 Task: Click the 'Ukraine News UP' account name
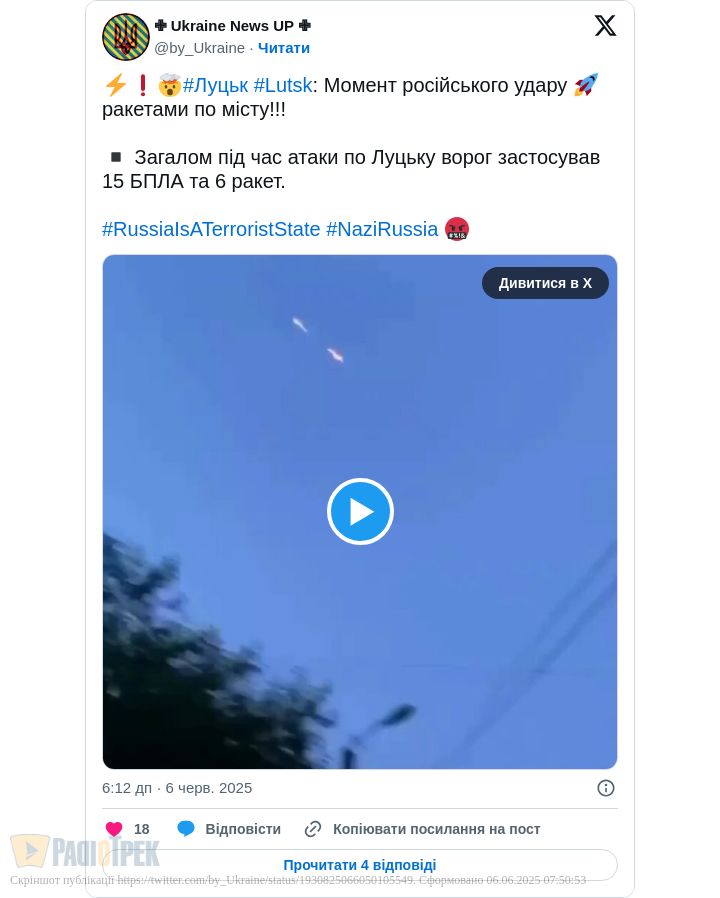232,26
